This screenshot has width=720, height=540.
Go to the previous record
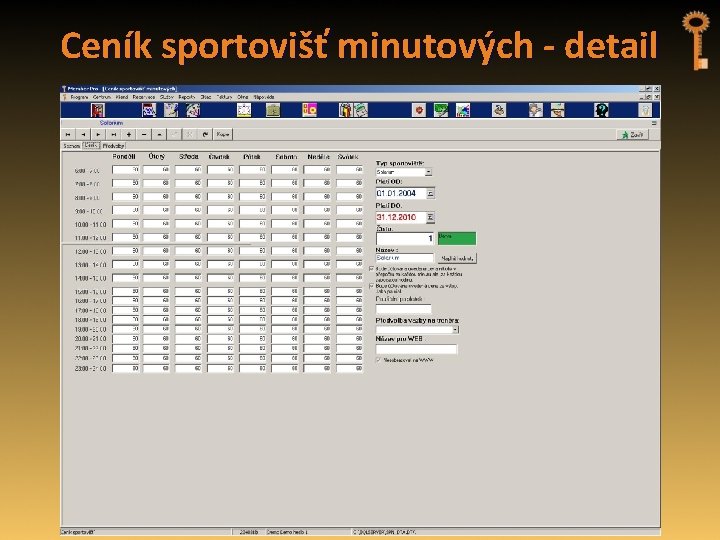tap(83, 135)
